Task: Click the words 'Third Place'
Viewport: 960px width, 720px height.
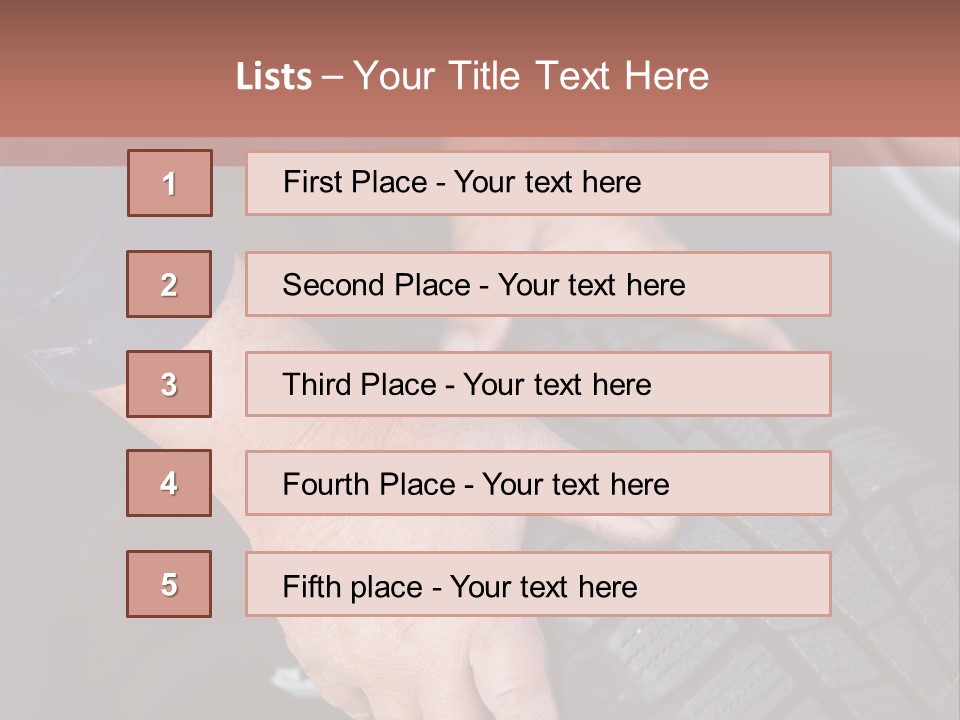Action: (359, 384)
